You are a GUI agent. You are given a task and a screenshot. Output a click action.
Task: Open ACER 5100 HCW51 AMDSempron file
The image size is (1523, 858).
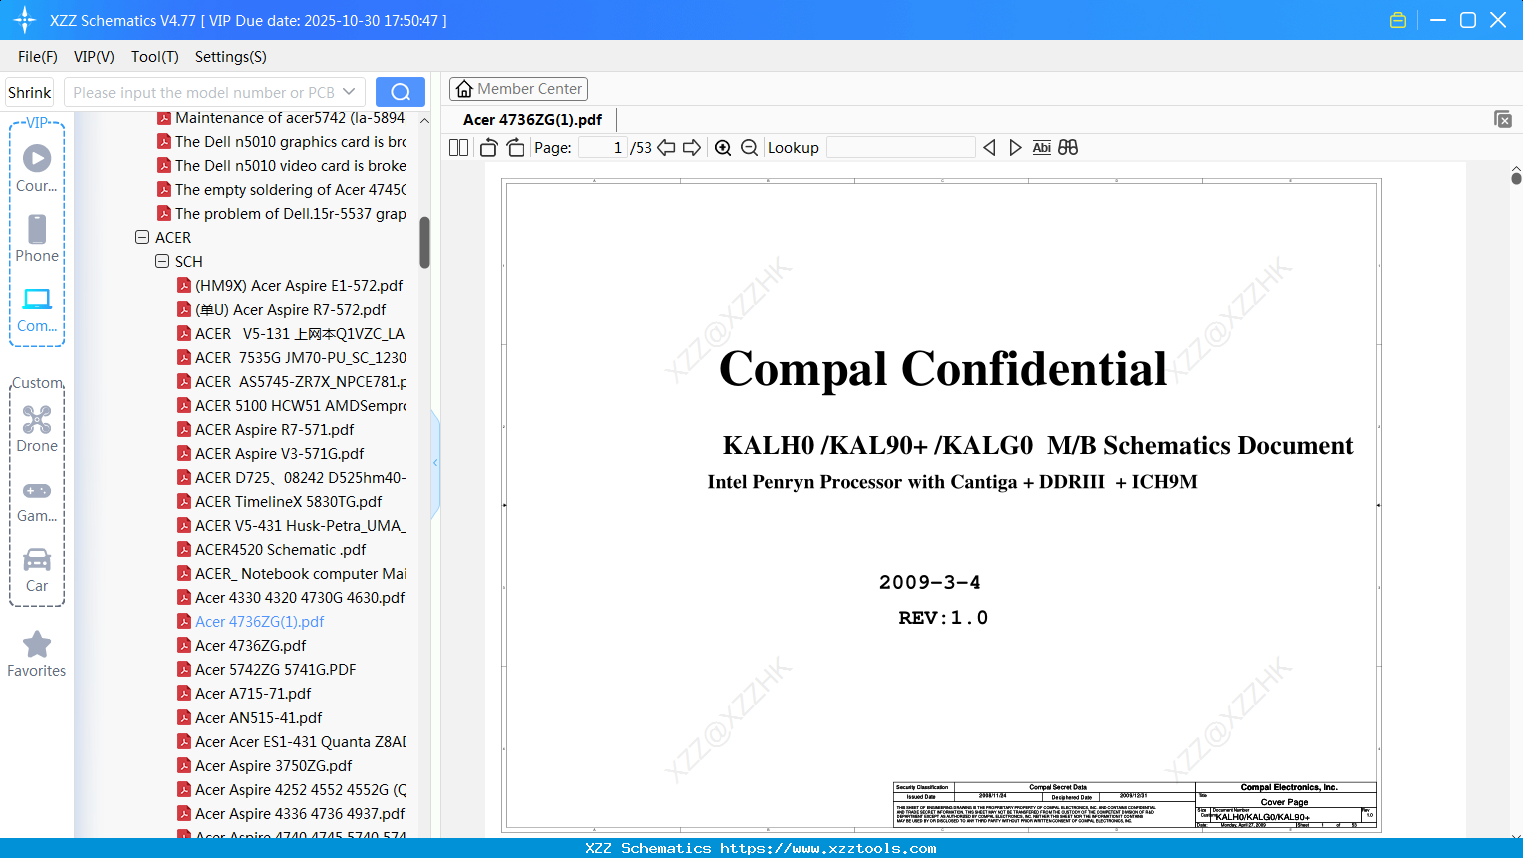point(291,406)
